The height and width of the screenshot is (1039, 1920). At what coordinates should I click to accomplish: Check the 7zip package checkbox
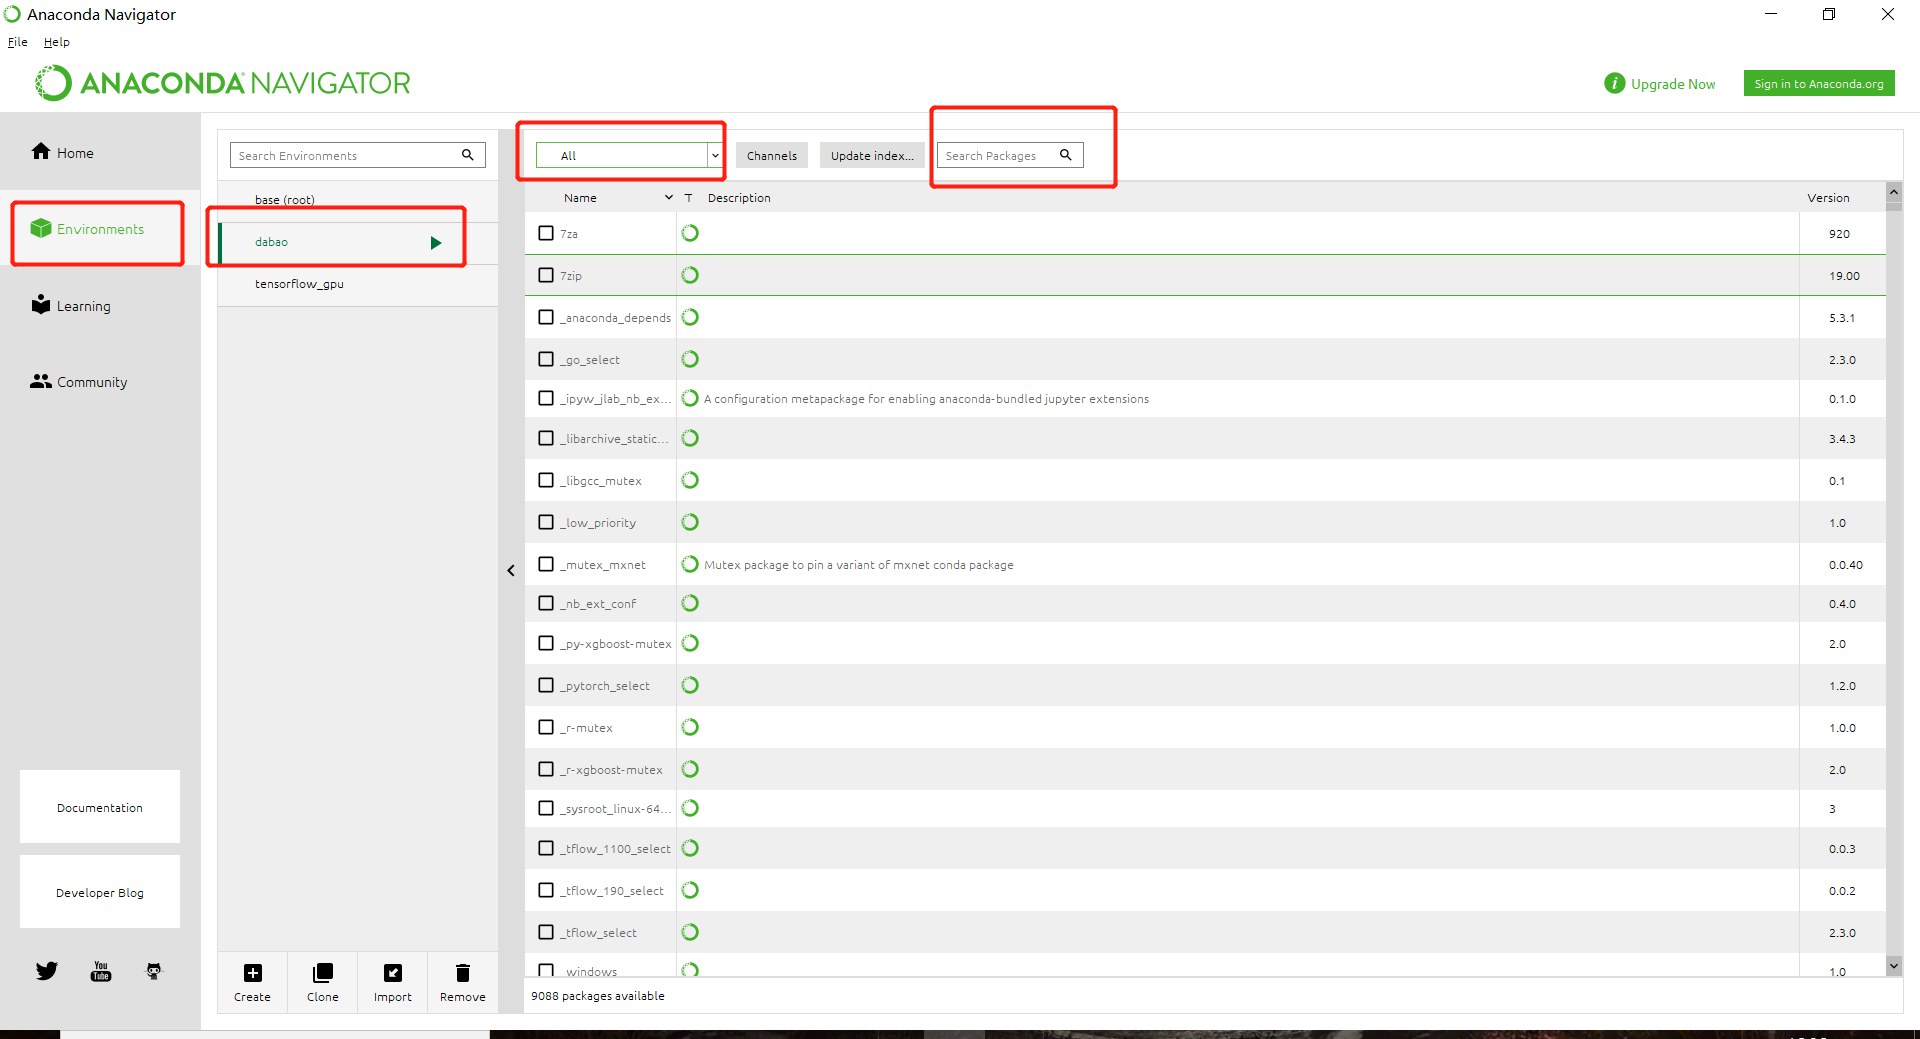(x=546, y=275)
